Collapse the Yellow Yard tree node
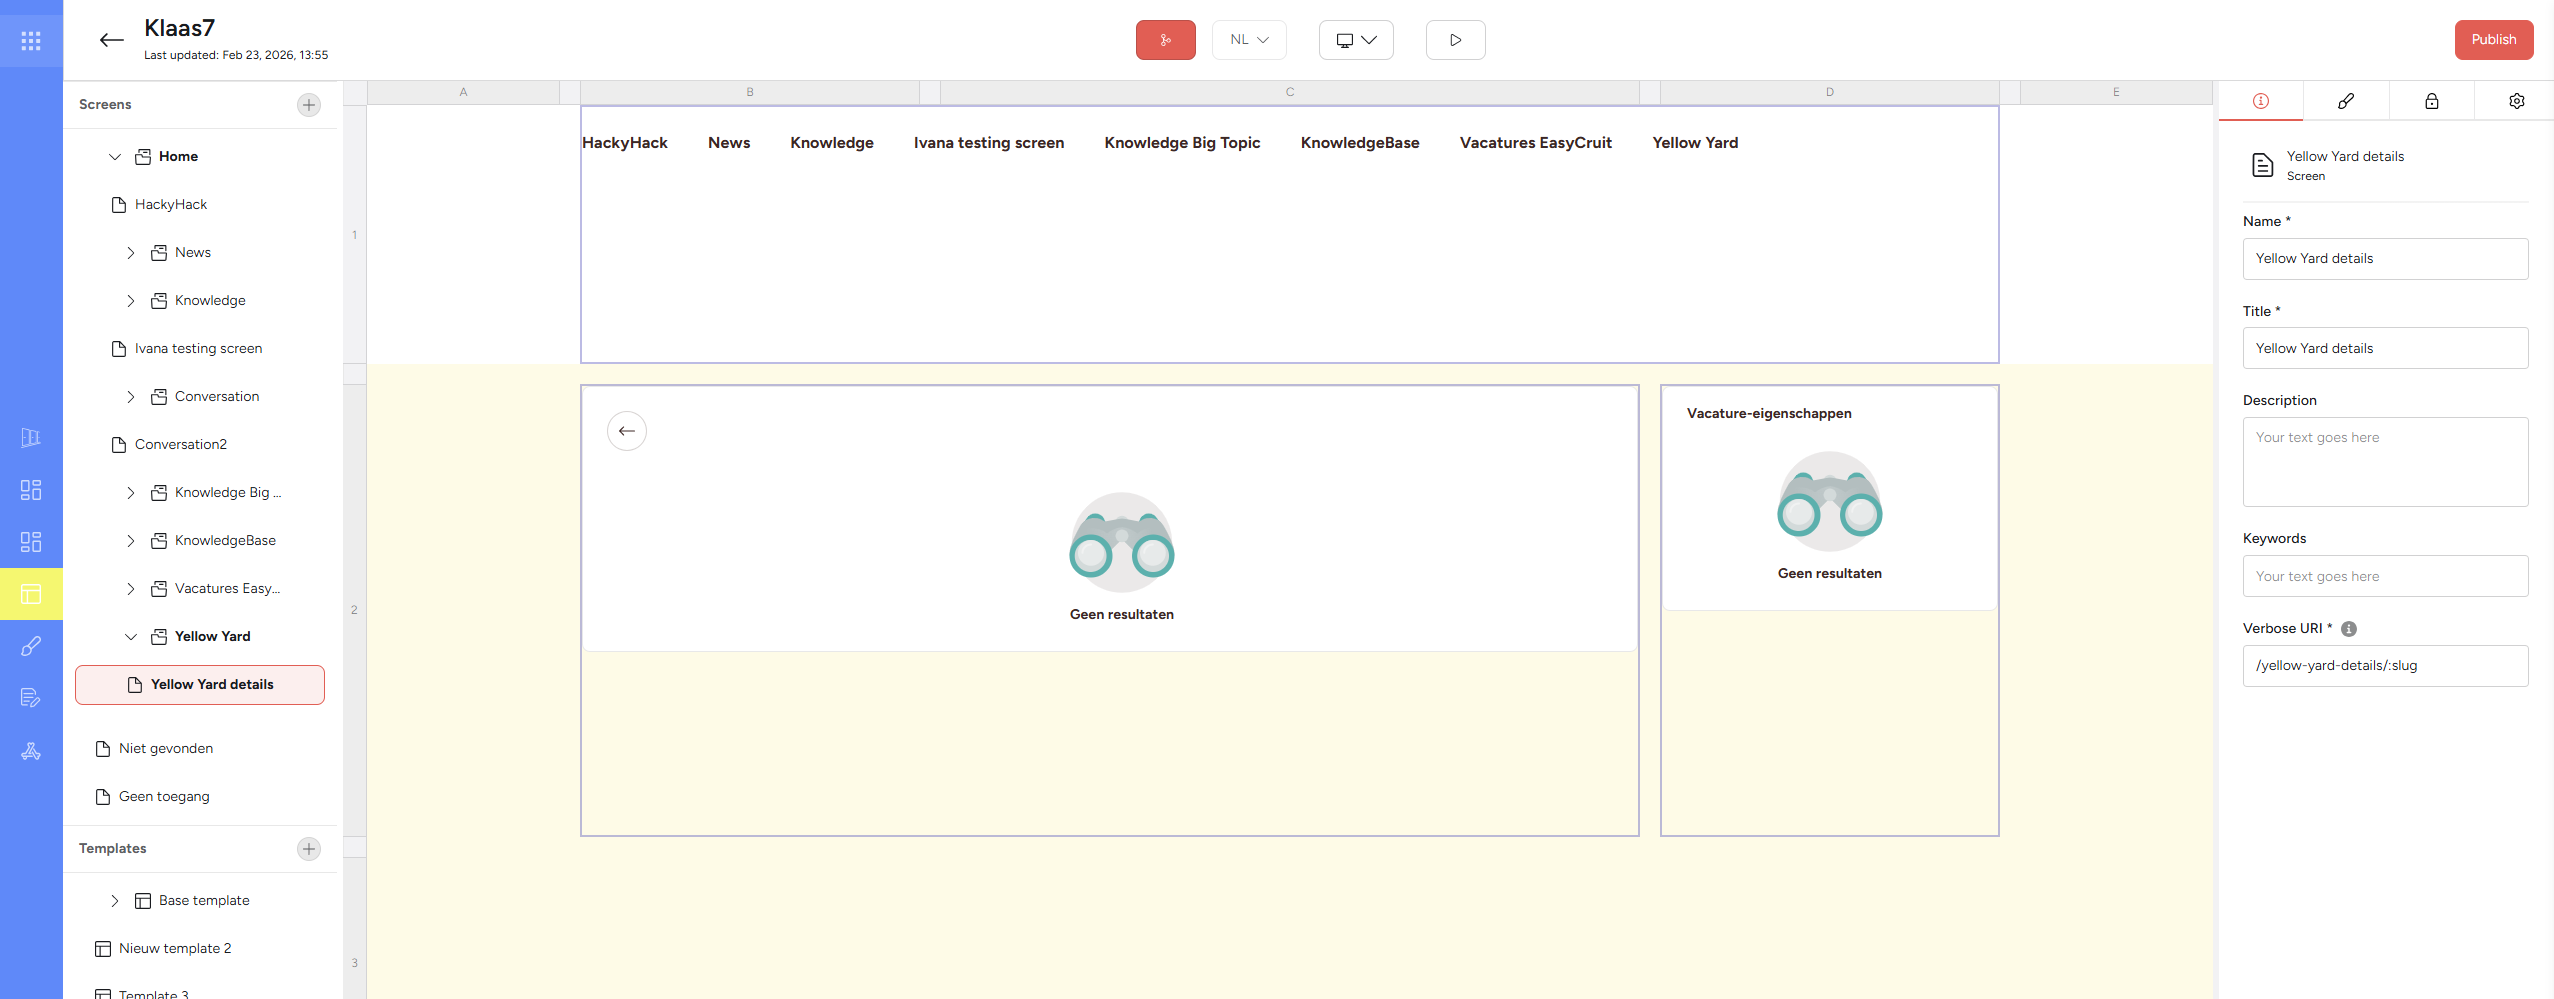Viewport: 2554px width, 999px height. (130, 637)
